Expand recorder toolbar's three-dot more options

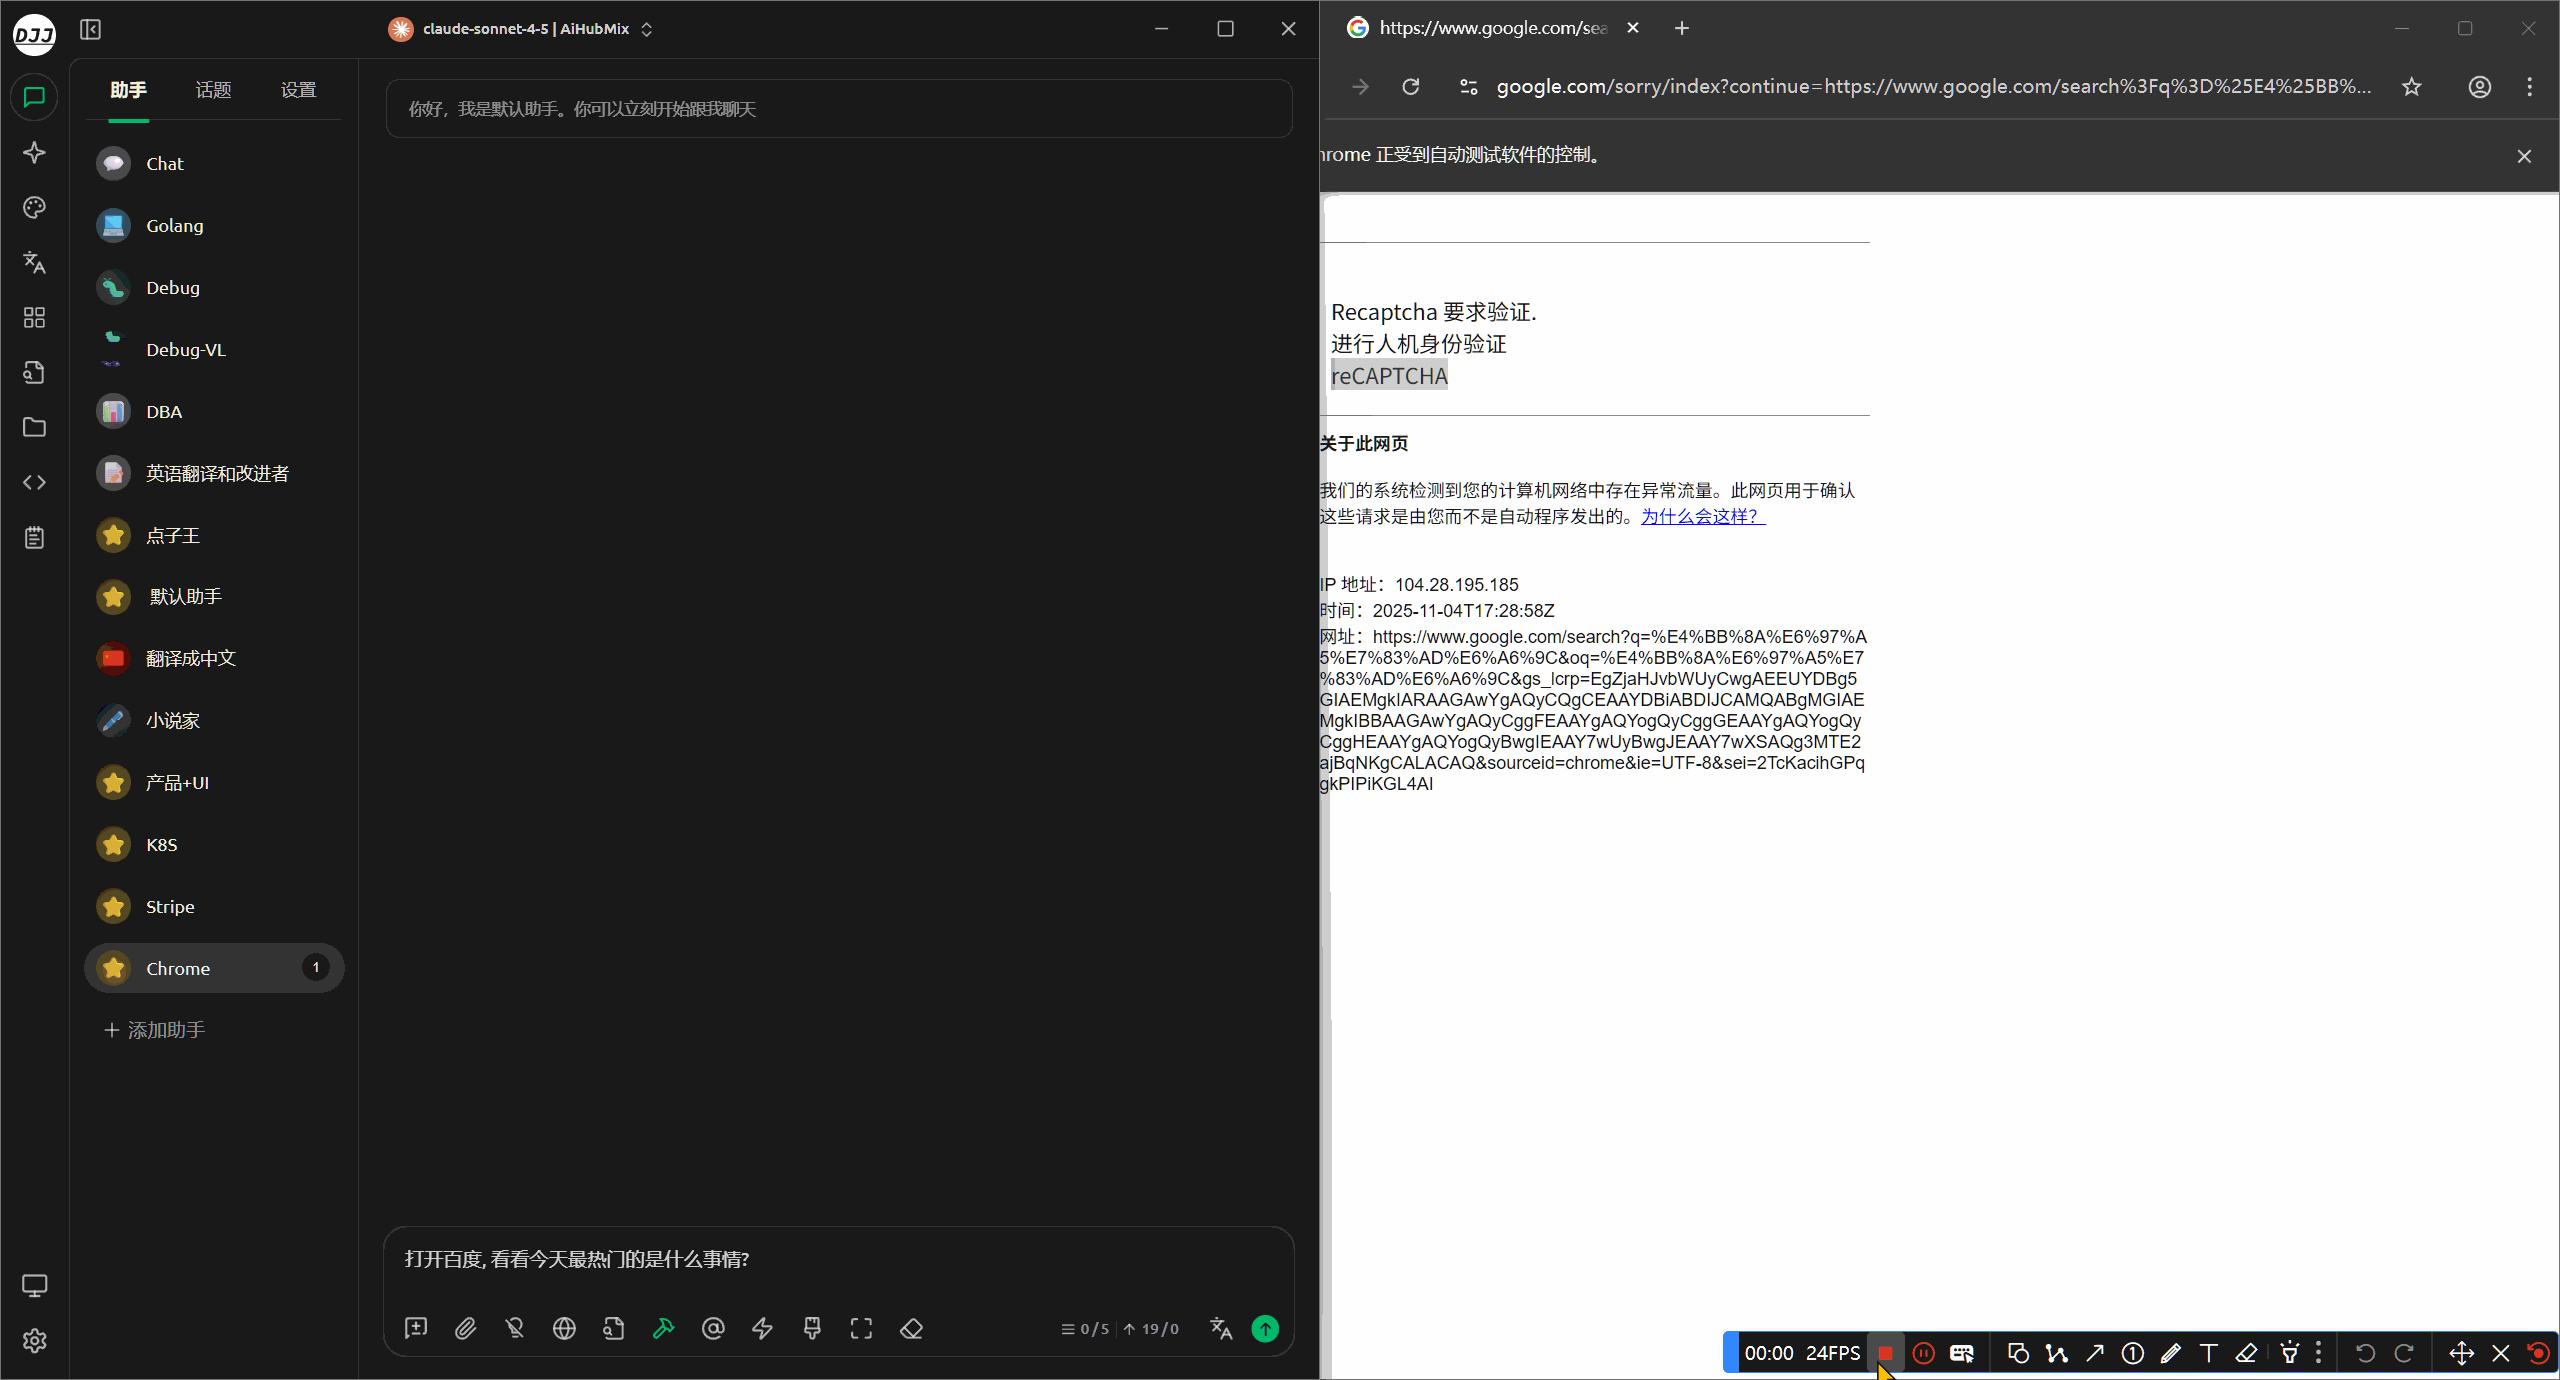pyautogui.click(x=2318, y=1353)
